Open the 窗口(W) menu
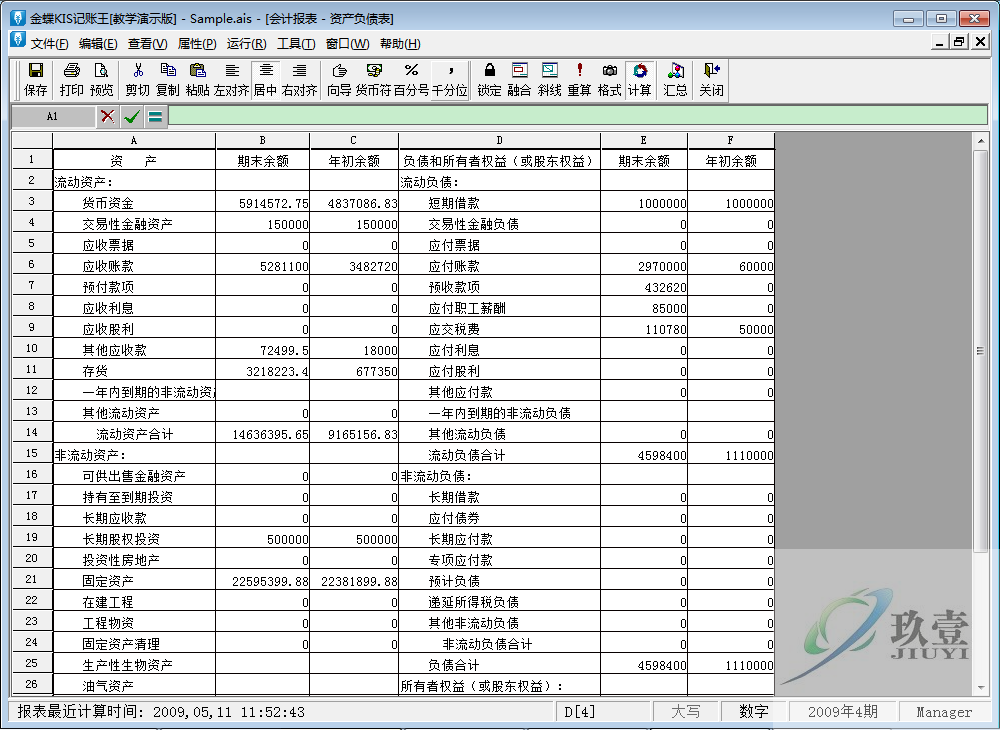This screenshot has width=1000, height=730. click(x=348, y=44)
